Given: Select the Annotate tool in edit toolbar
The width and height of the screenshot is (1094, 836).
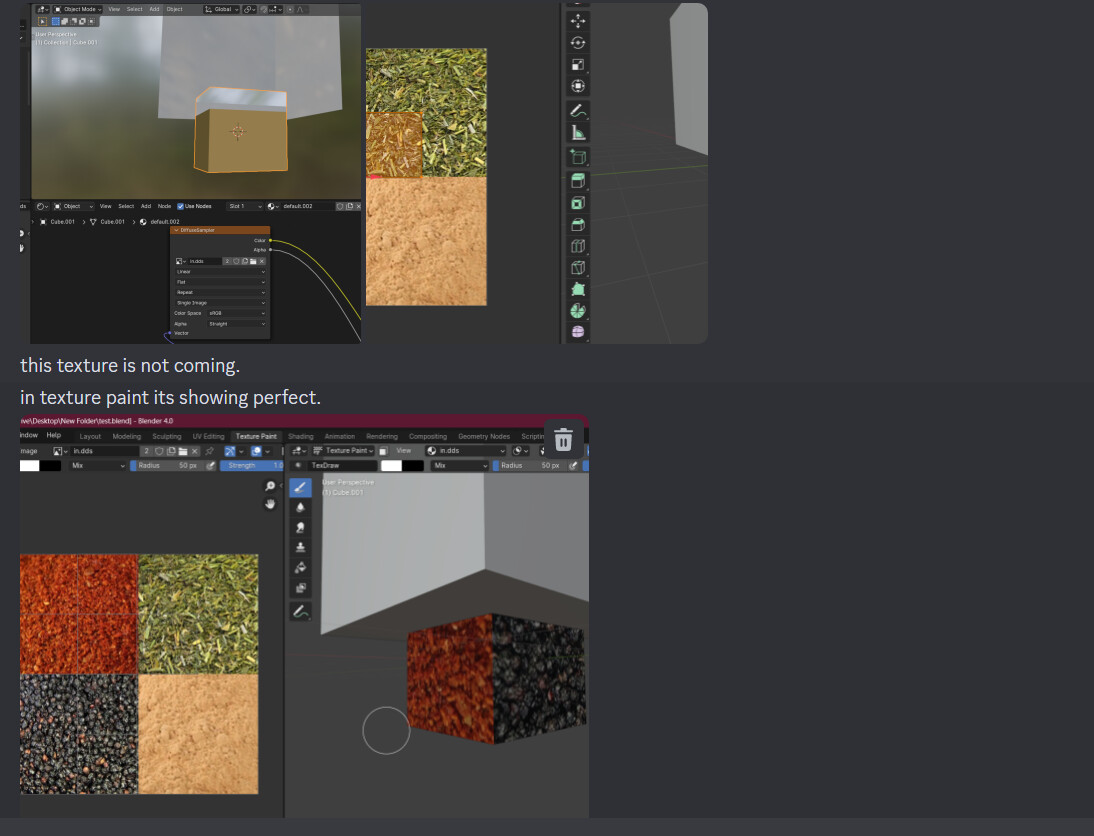Looking at the screenshot, I should point(578,110).
